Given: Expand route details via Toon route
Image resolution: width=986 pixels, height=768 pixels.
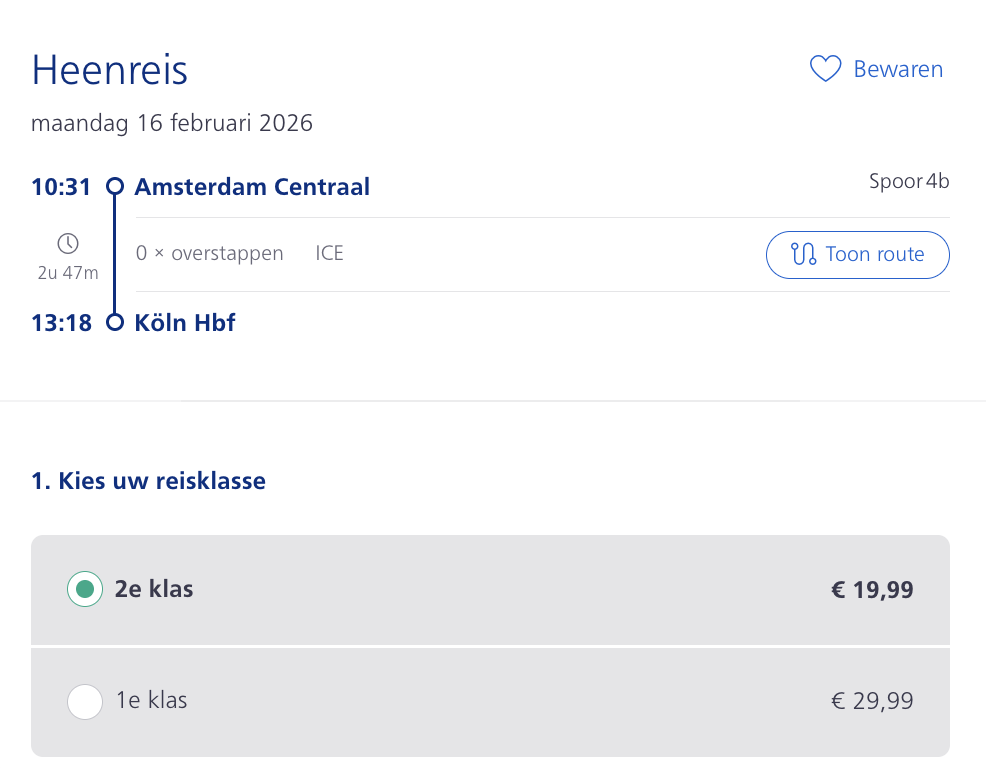Looking at the screenshot, I should [x=857, y=255].
